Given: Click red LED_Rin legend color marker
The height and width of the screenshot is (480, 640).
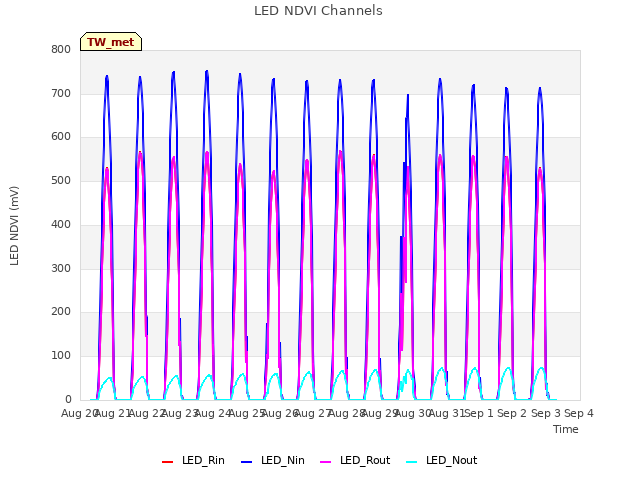Looking at the screenshot, I should (167, 462).
